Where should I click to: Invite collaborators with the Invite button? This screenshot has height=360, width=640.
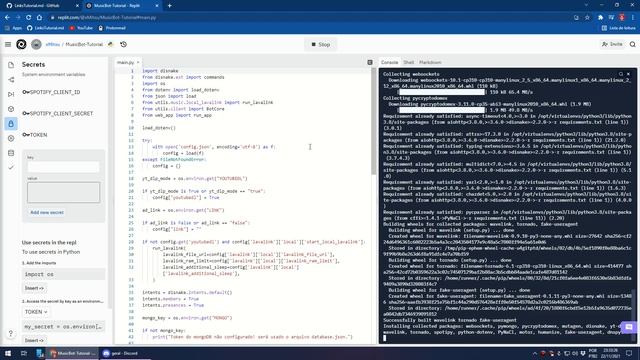612,44
